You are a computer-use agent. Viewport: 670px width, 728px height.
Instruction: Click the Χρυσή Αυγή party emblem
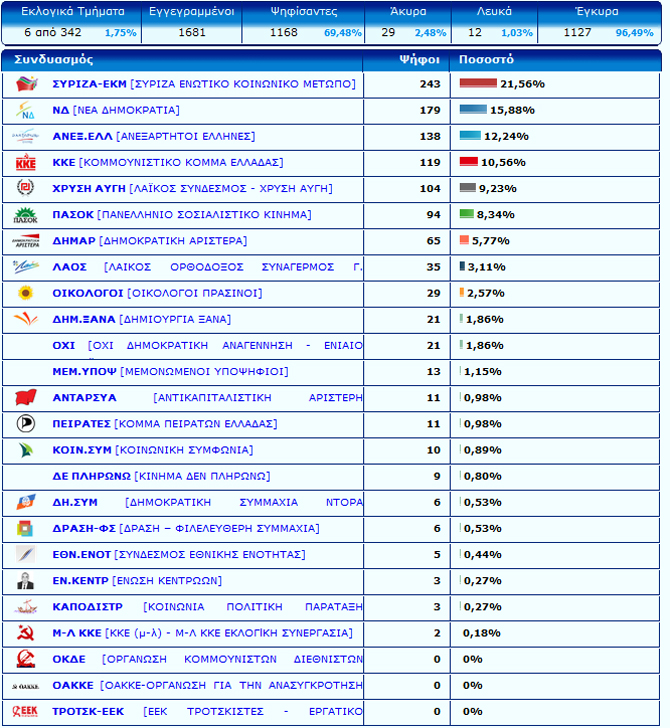pos(26,188)
